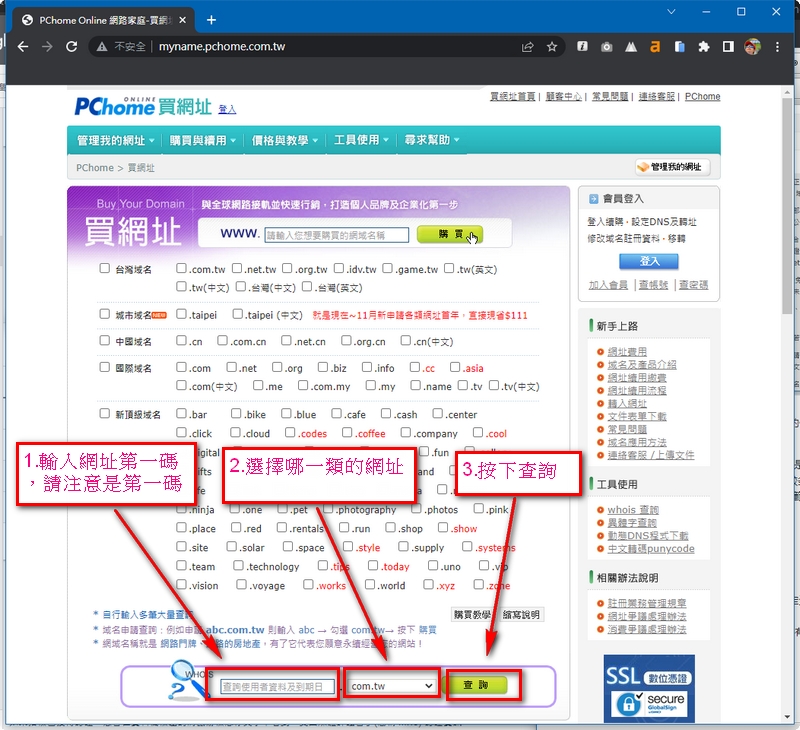Expand the 管理我的網址 menu
The image size is (800, 730).
(x=116, y=140)
